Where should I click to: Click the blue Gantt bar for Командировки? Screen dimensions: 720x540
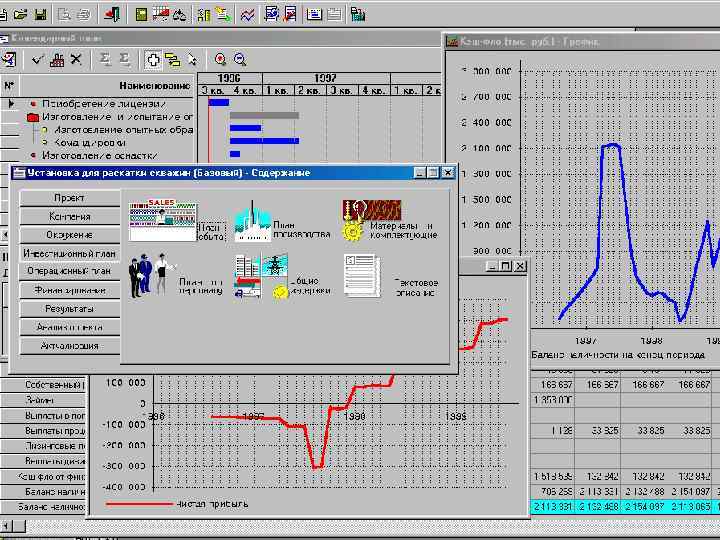(x=264, y=141)
